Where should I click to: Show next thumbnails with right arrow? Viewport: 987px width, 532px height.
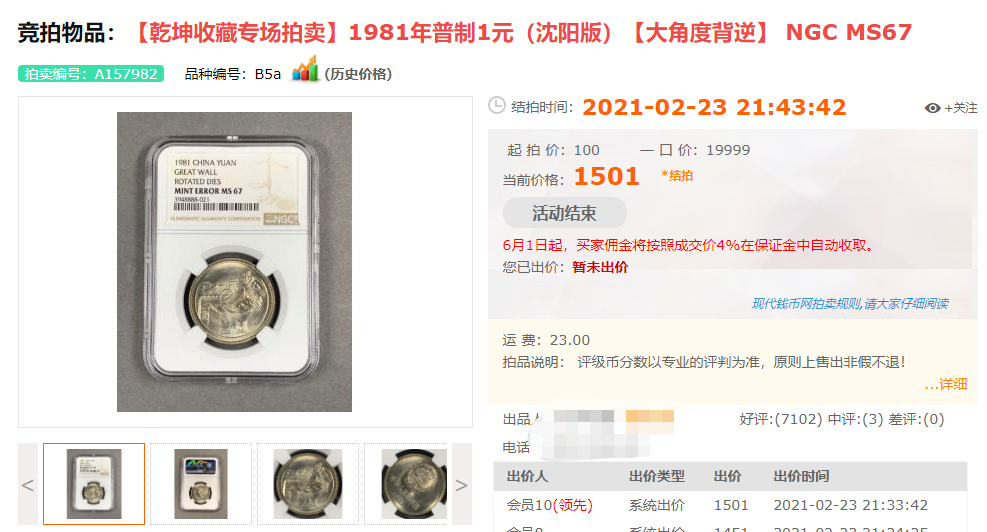click(461, 484)
